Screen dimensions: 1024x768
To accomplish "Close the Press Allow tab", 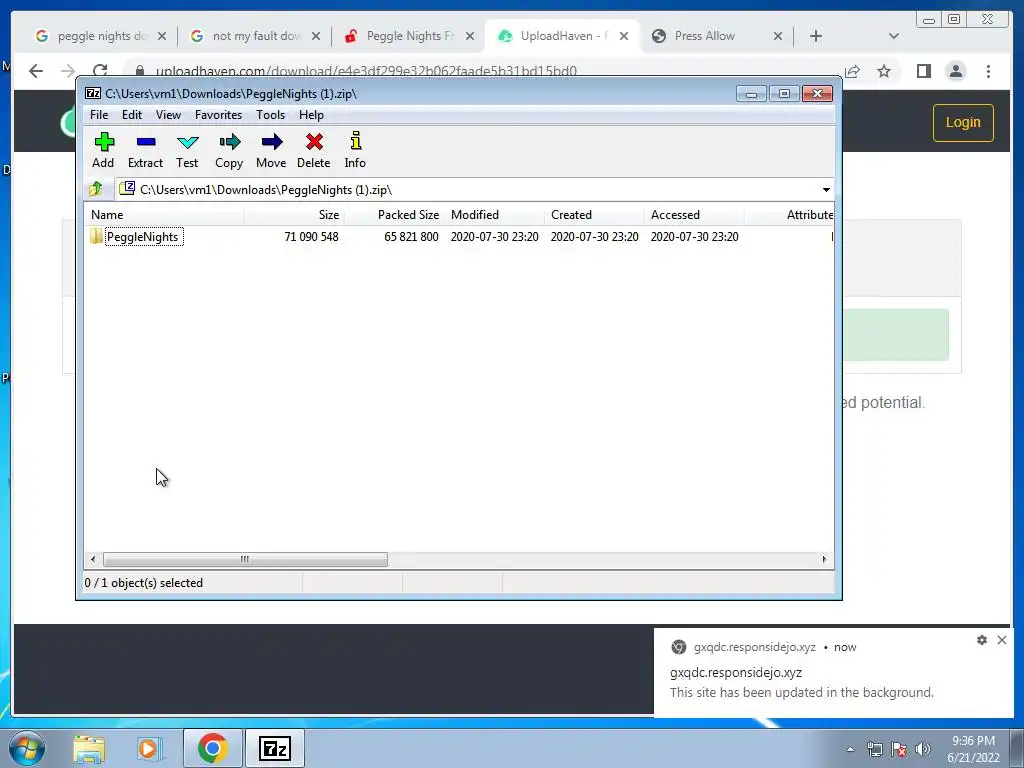I will click(778, 36).
